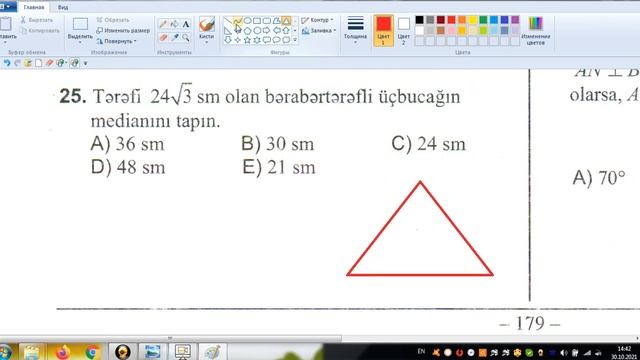Select the Eraser tool

pyautogui.click(x=163, y=38)
